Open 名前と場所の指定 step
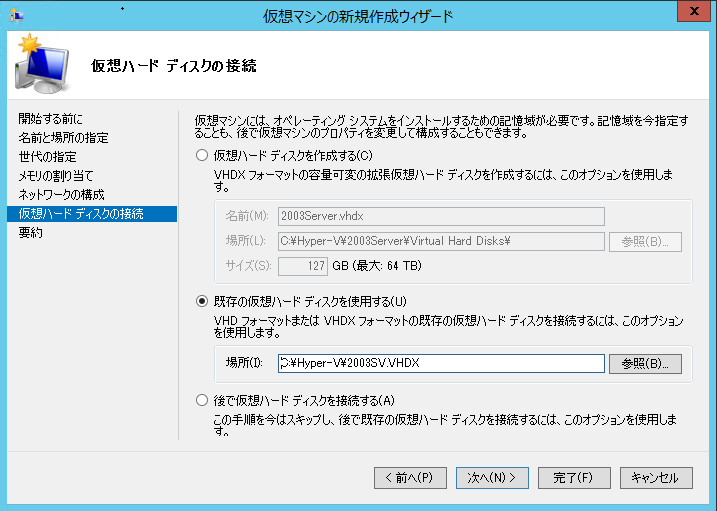717x511 pixels. [63, 138]
